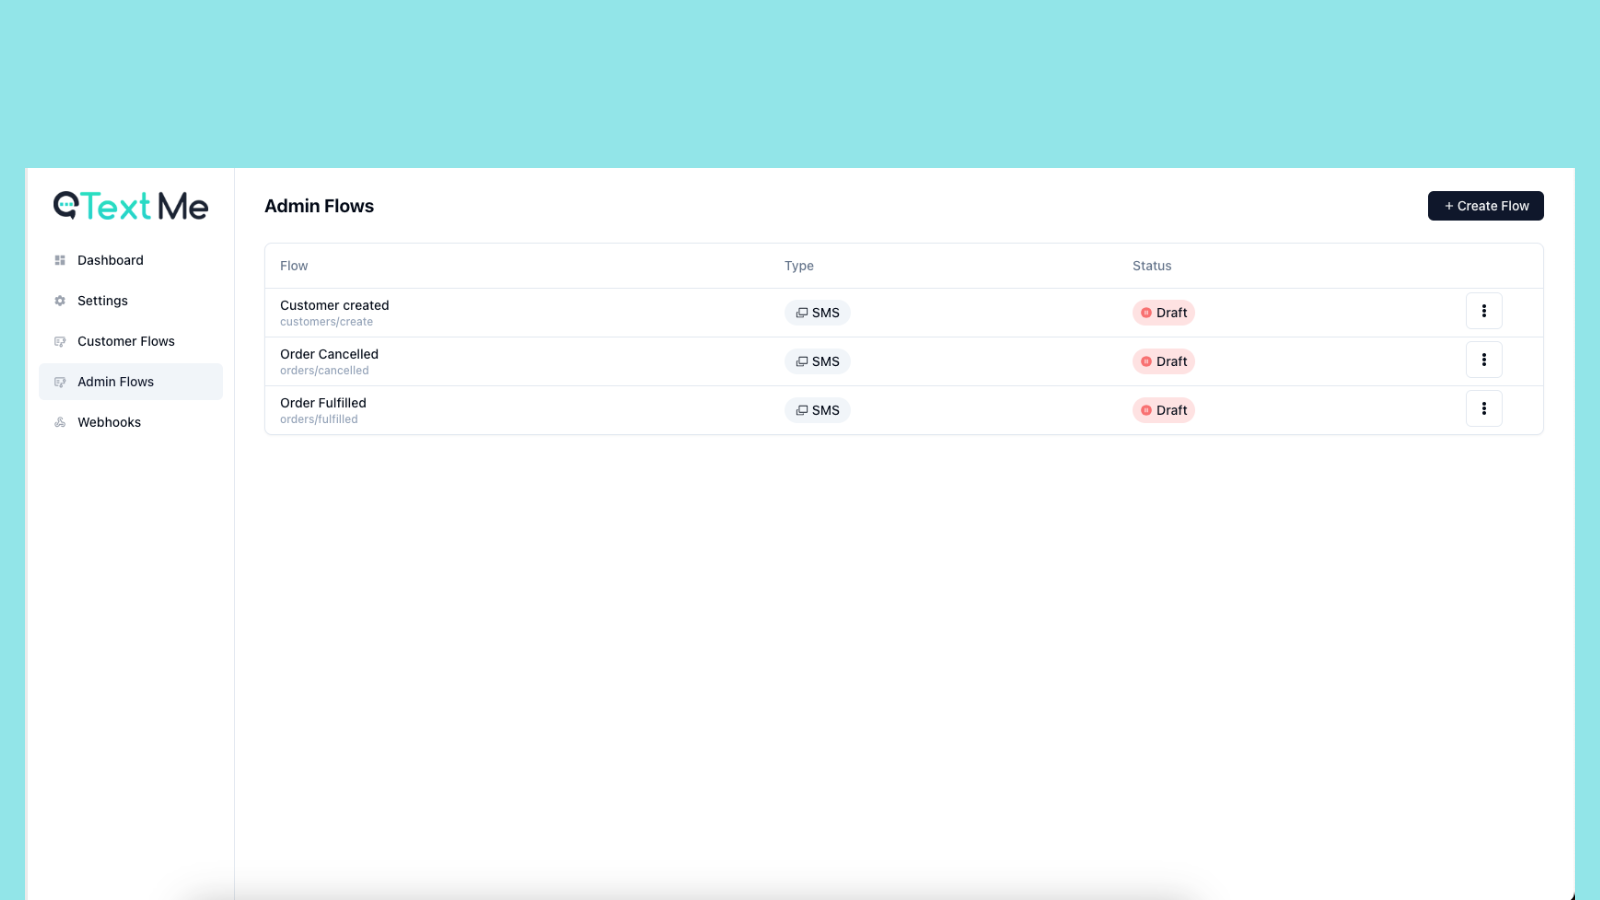Click the Admin Flows sidebar icon
This screenshot has height=900, width=1600.
(x=60, y=382)
